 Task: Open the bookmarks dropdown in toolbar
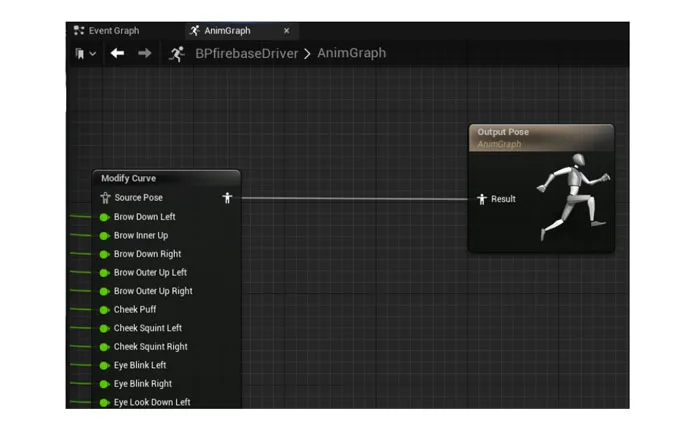(x=85, y=54)
